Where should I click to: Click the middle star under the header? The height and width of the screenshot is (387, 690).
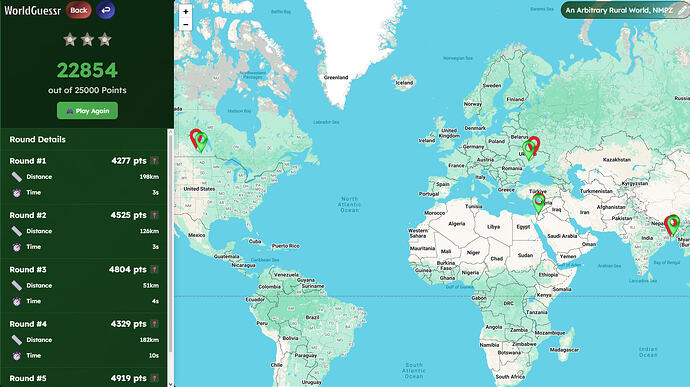(x=87, y=40)
